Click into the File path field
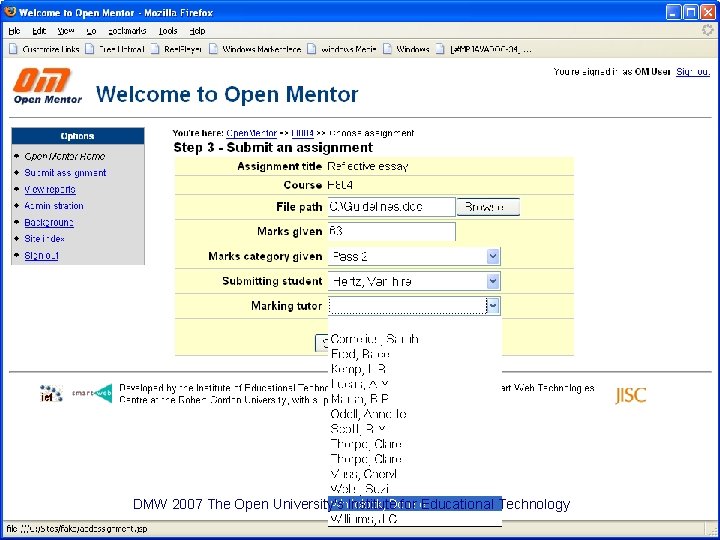The width and height of the screenshot is (720, 540). coord(392,207)
